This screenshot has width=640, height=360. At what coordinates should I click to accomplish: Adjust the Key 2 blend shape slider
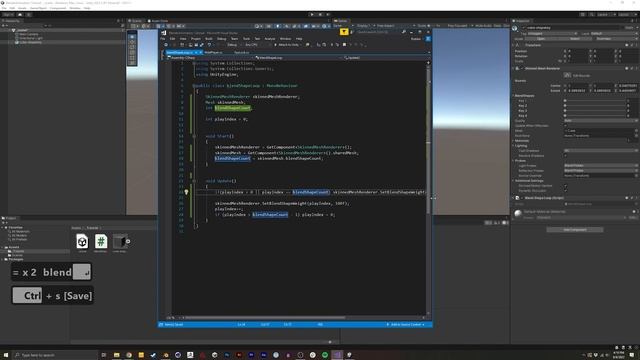tap(596, 106)
